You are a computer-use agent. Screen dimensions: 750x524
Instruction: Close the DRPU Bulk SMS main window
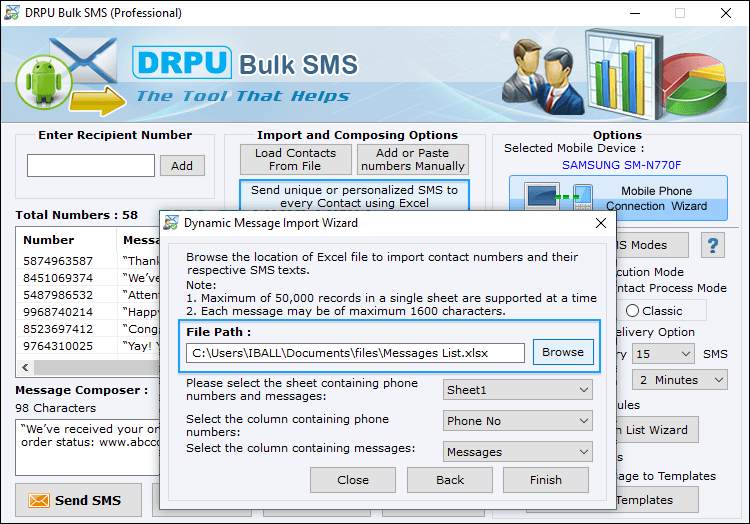[x=726, y=13]
